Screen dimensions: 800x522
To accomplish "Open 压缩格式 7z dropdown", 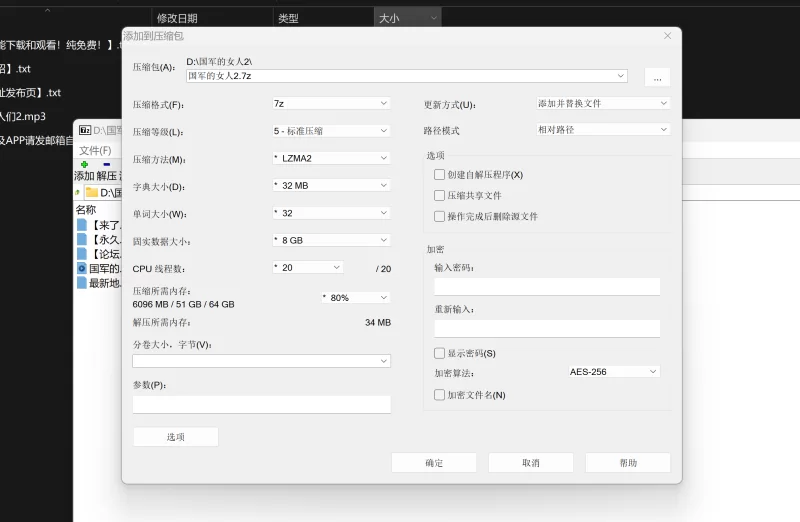I will [330, 103].
